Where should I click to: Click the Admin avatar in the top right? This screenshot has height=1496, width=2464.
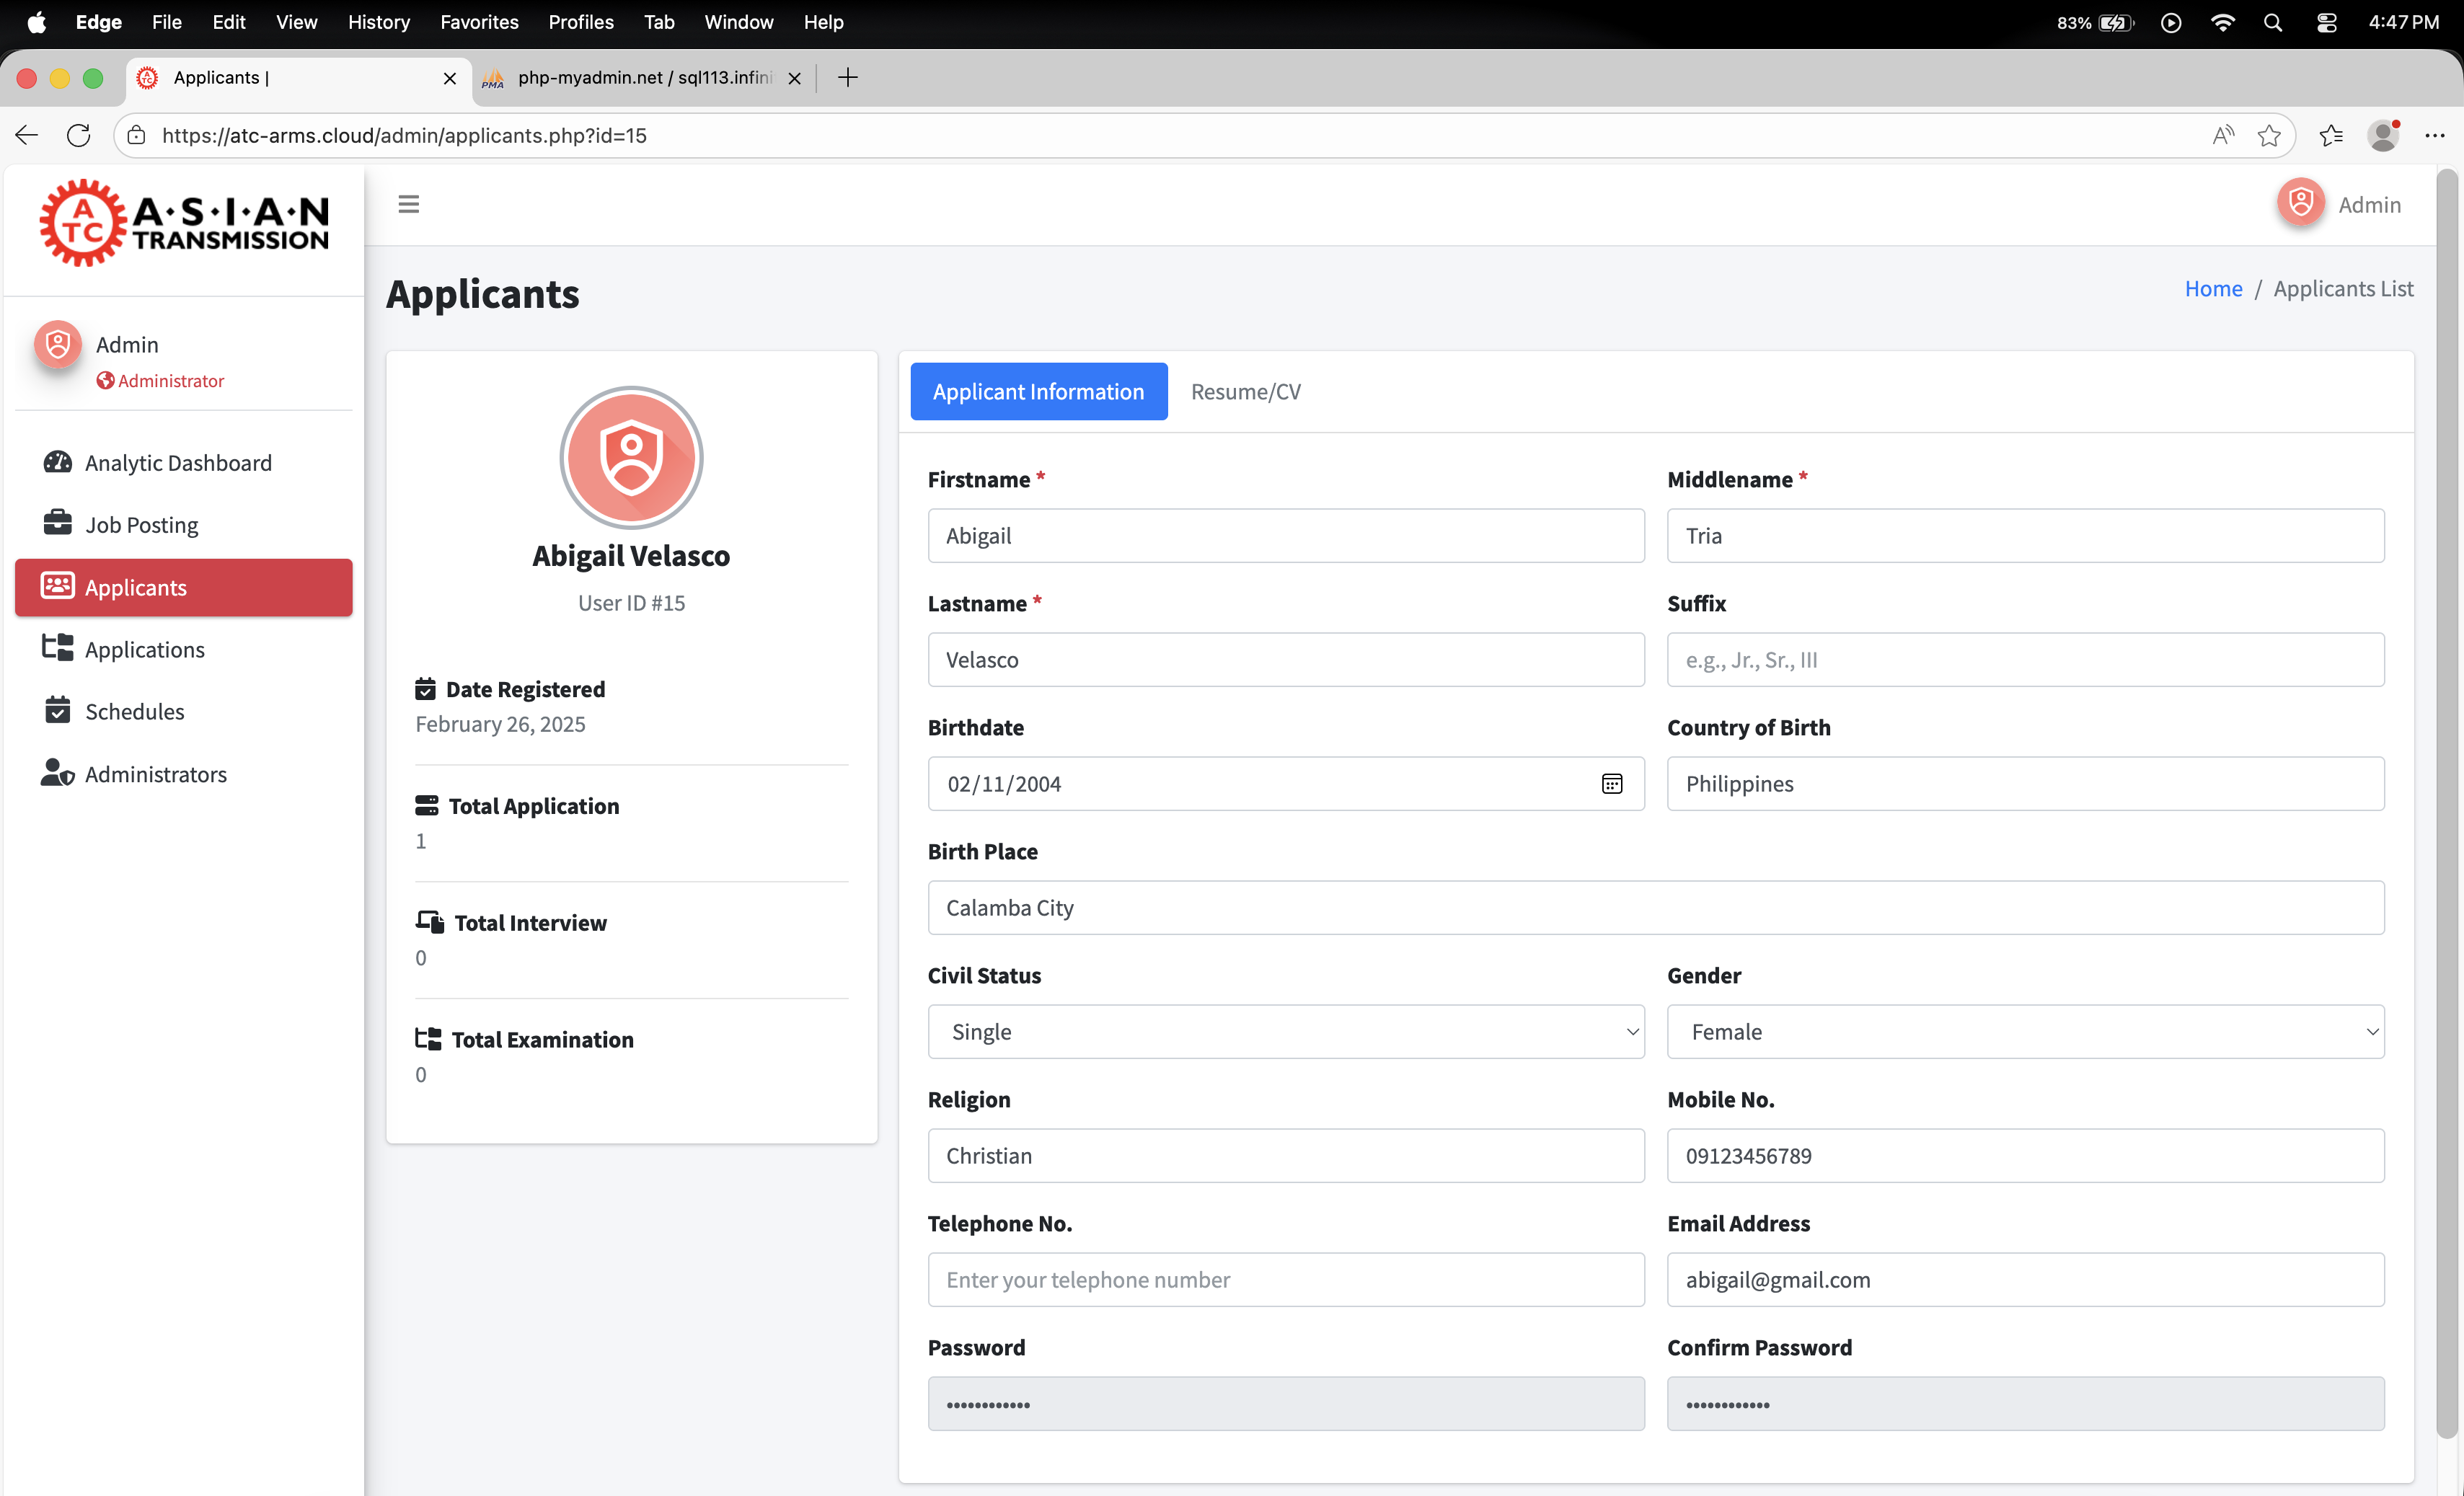tap(2300, 204)
